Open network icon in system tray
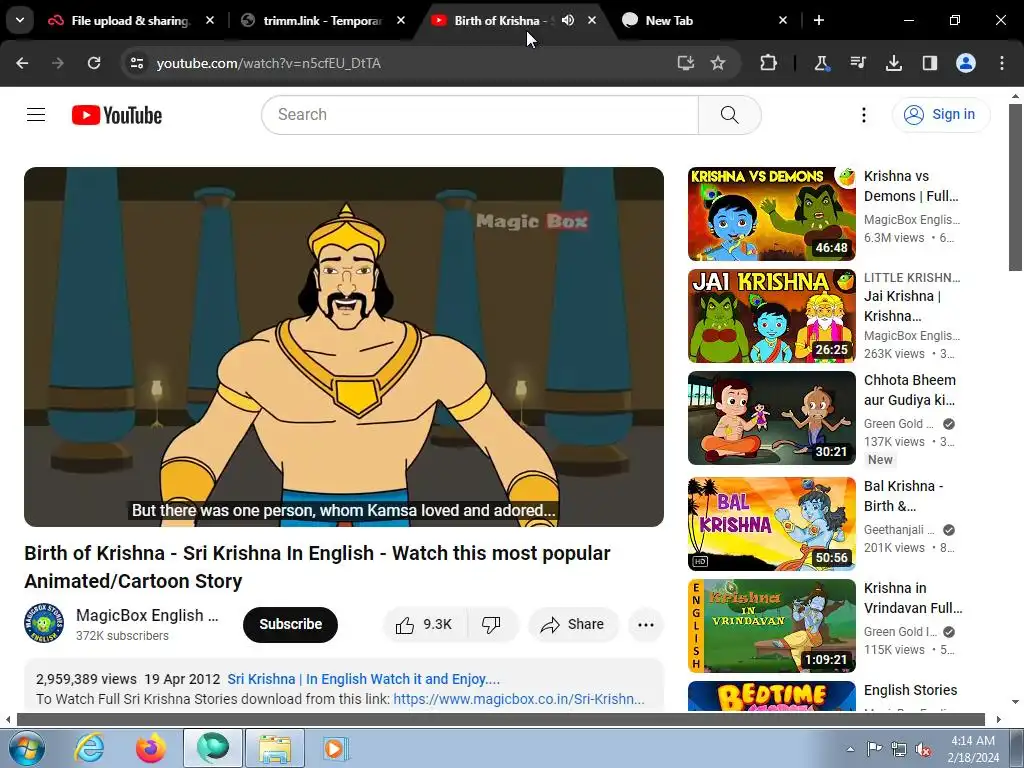The height and width of the screenshot is (768, 1024). [899, 749]
